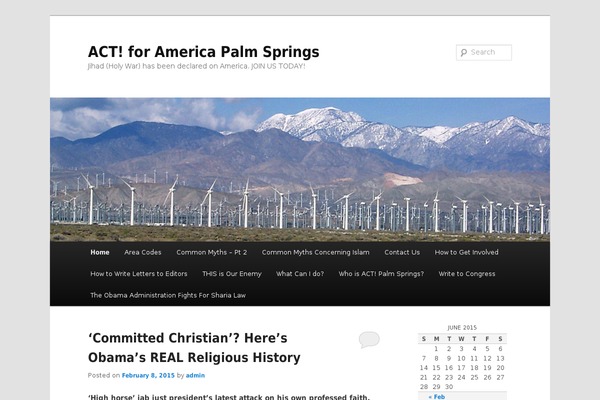Open THIS is Our Enemy page
The height and width of the screenshot is (400, 600).
tap(232, 274)
